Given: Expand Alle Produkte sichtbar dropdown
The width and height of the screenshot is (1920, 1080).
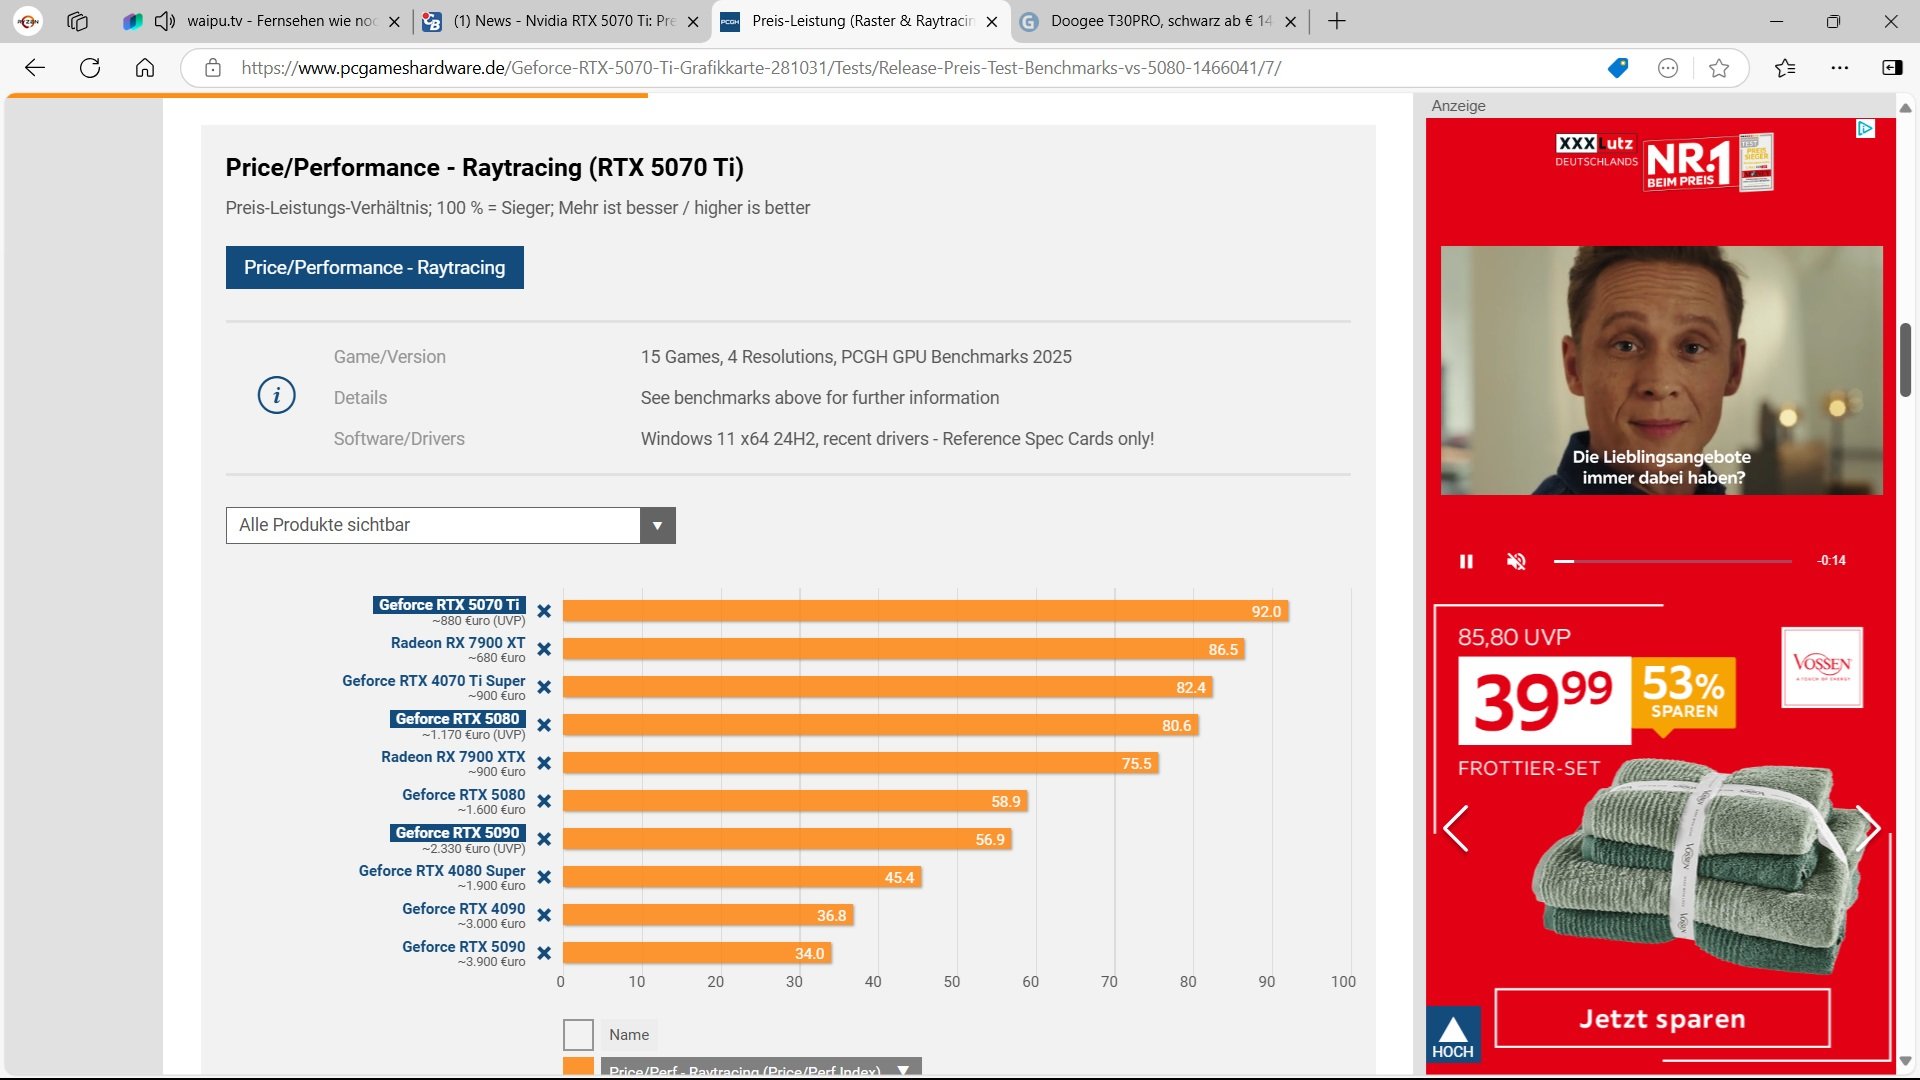Looking at the screenshot, I should [x=657, y=525].
